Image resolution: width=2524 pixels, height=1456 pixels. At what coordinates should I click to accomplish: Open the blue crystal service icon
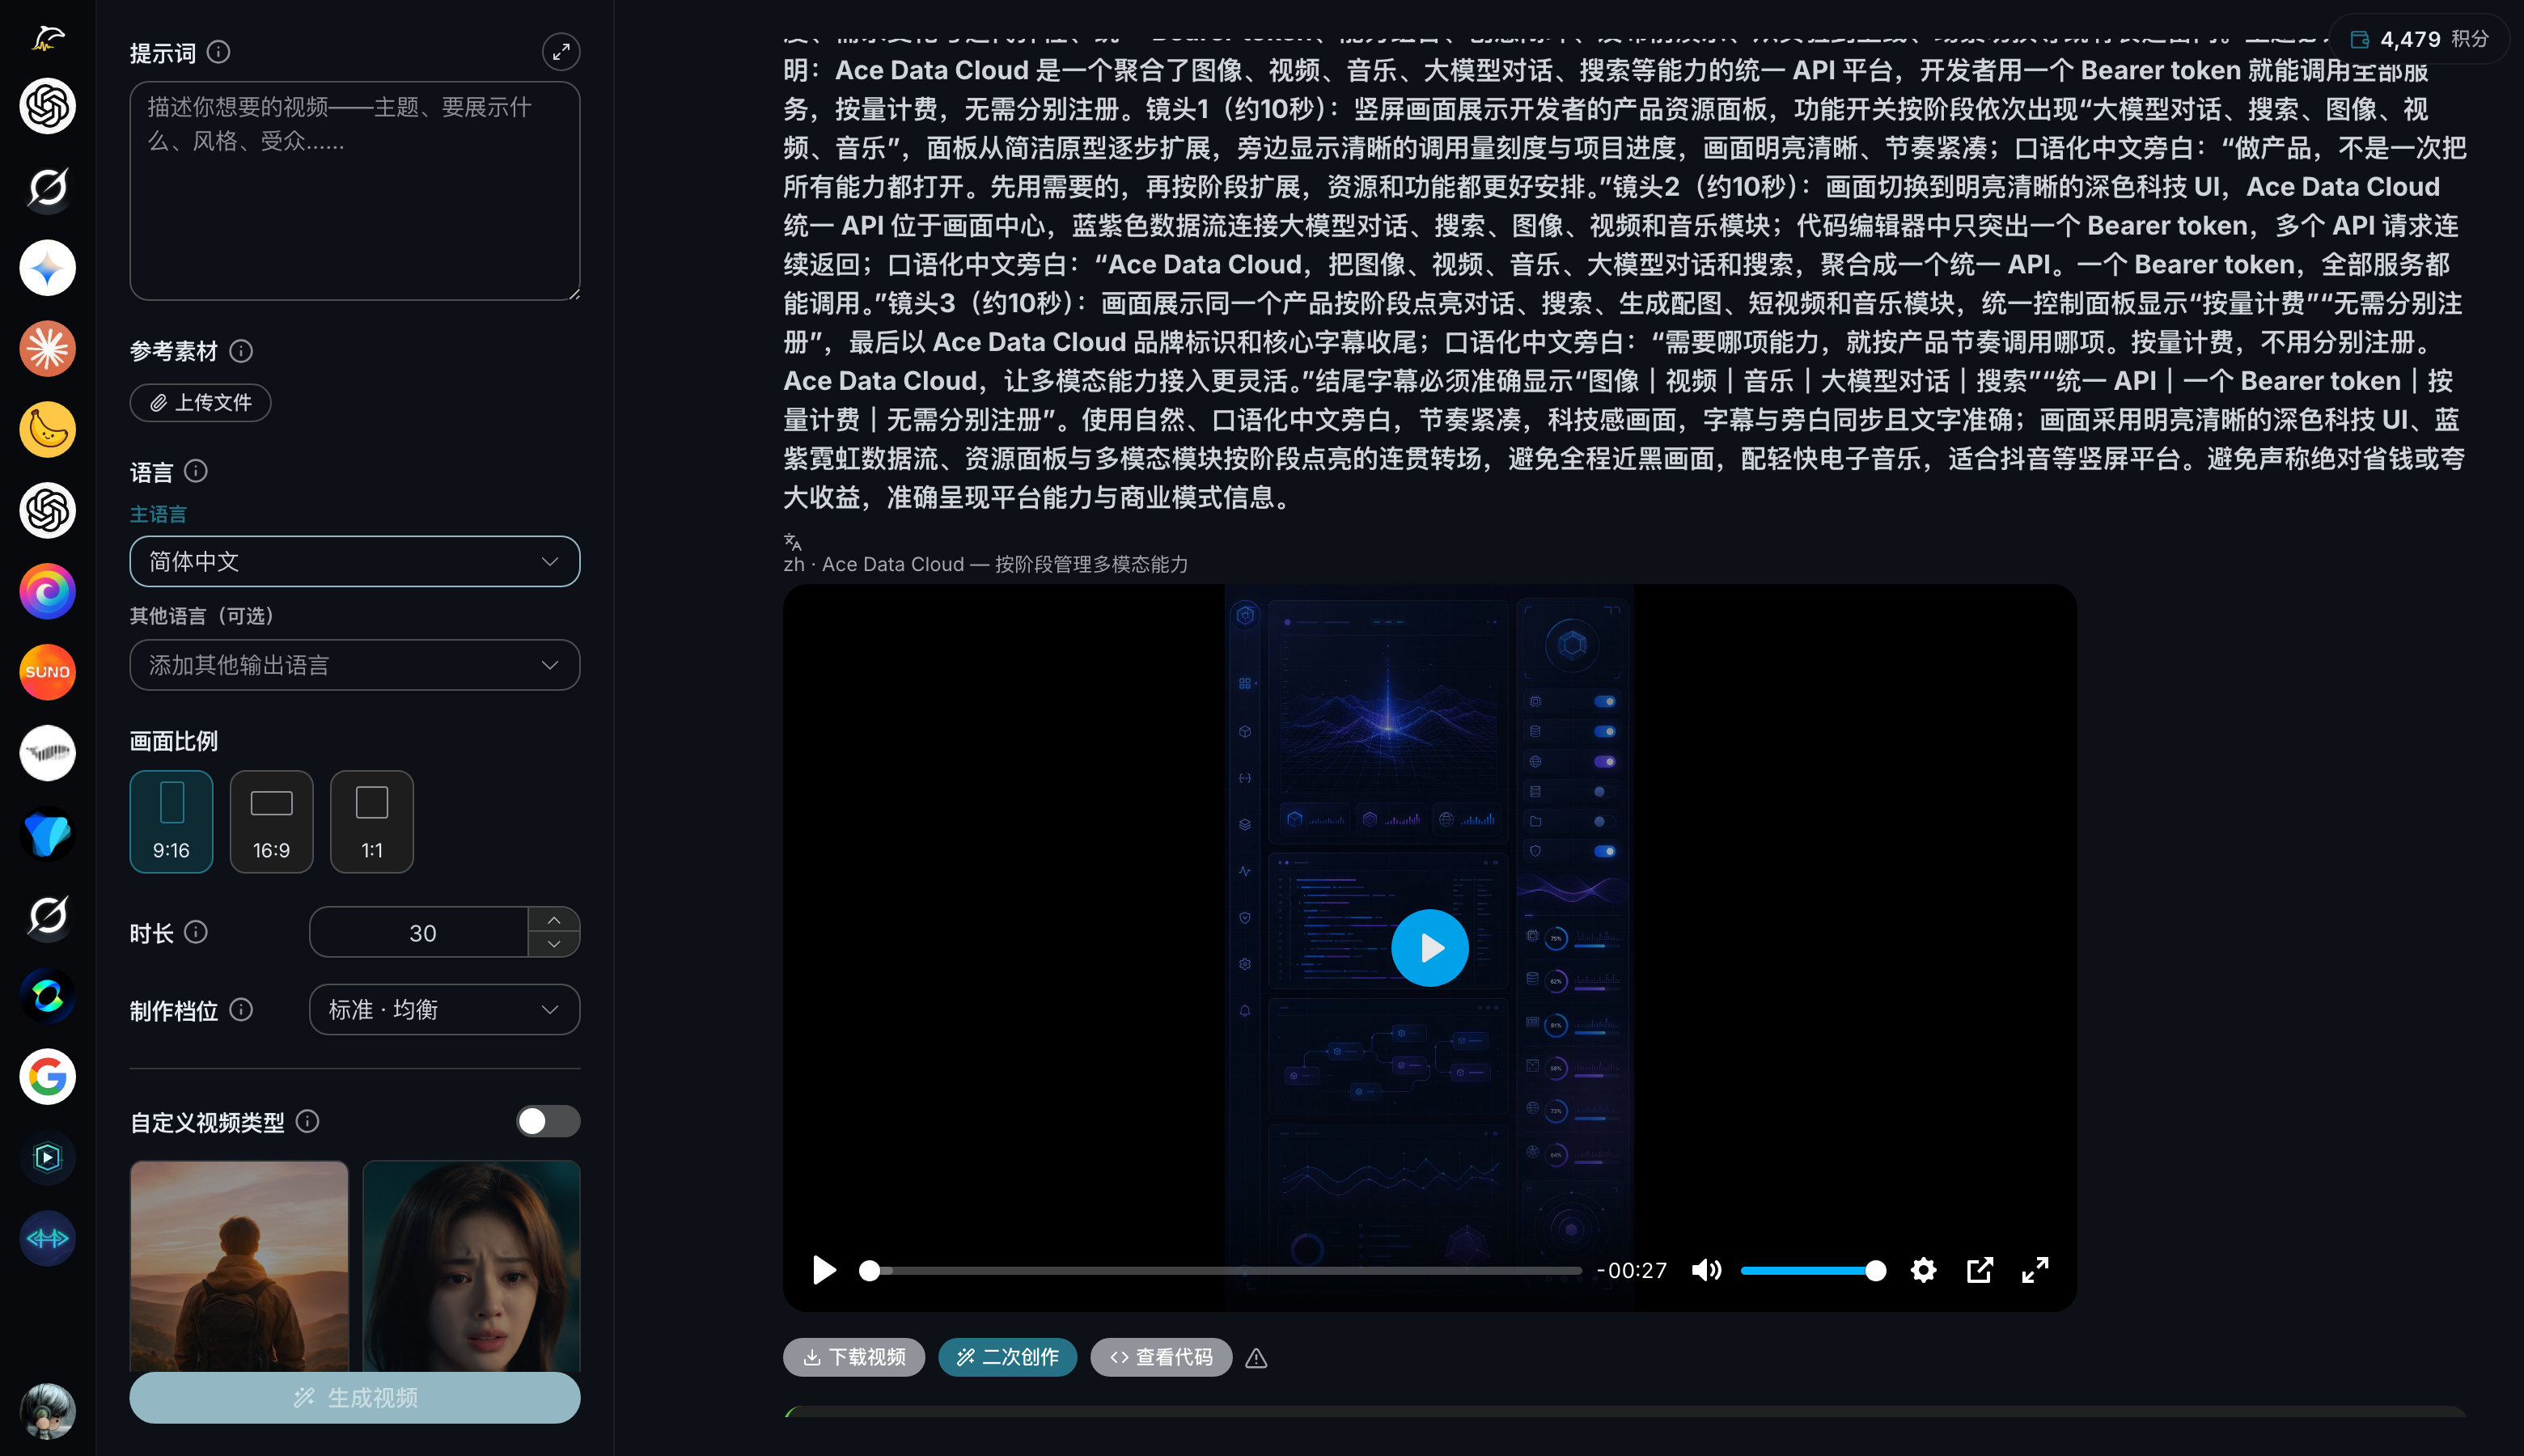tap(47, 834)
